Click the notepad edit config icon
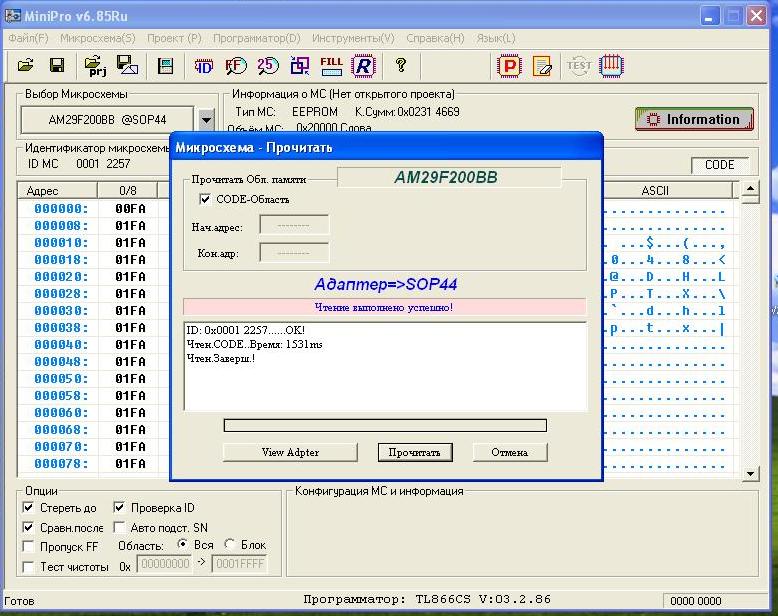Image resolution: width=778 pixels, height=616 pixels. [x=542, y=66]
